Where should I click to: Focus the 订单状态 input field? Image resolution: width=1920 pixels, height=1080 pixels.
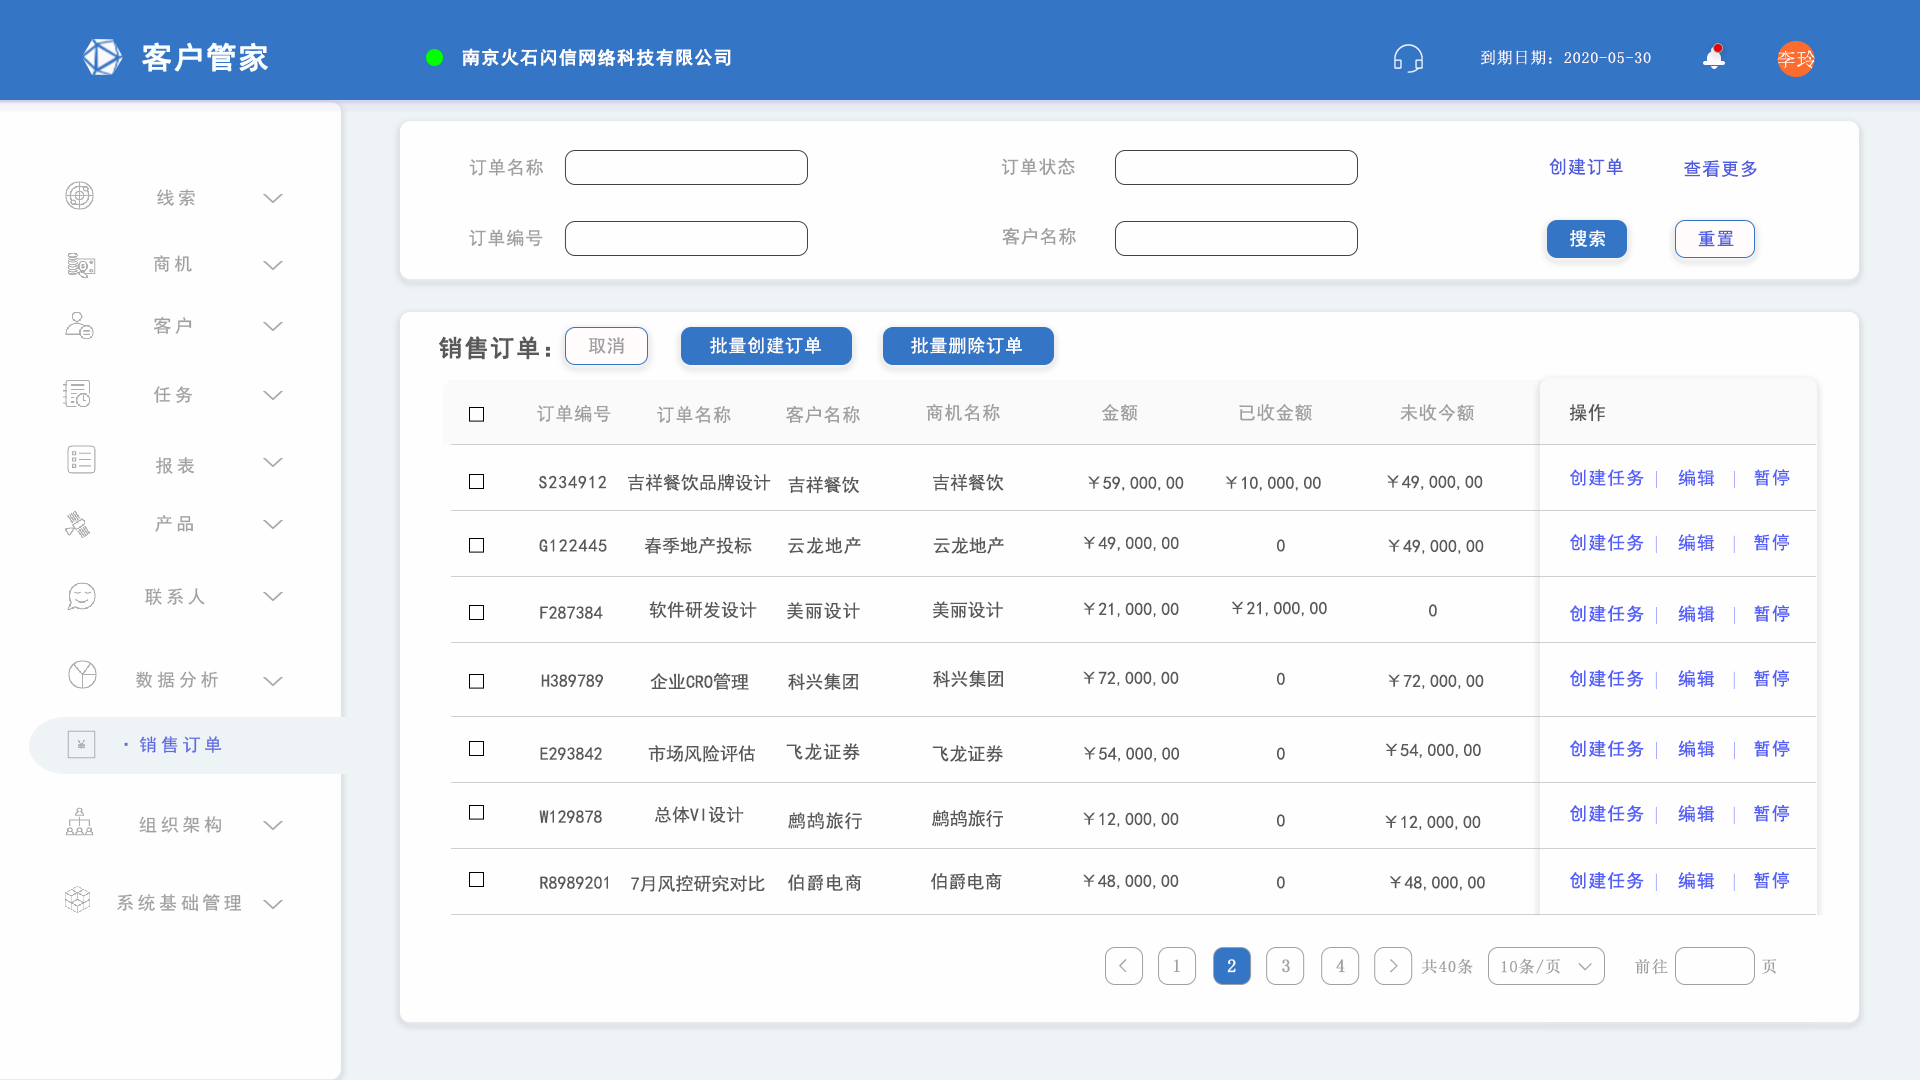point(1236,167)
